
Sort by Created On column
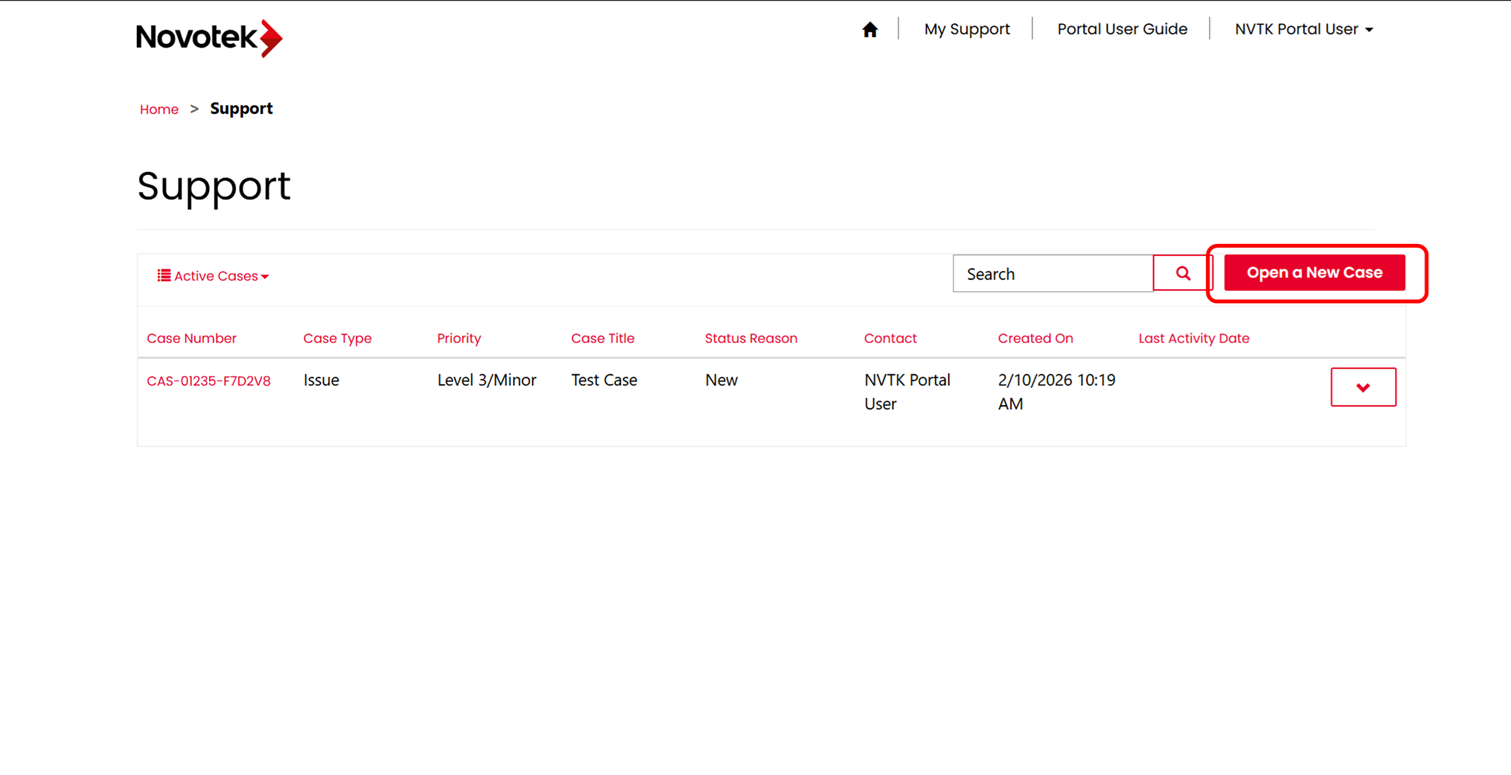1035,338
